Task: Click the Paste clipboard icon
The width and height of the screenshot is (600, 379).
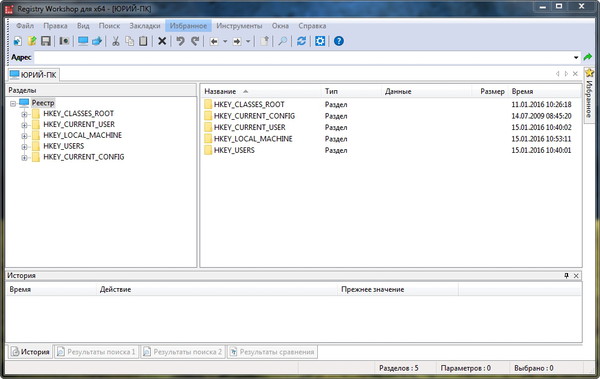Action: pyautogui.click(x=143, y=41)
